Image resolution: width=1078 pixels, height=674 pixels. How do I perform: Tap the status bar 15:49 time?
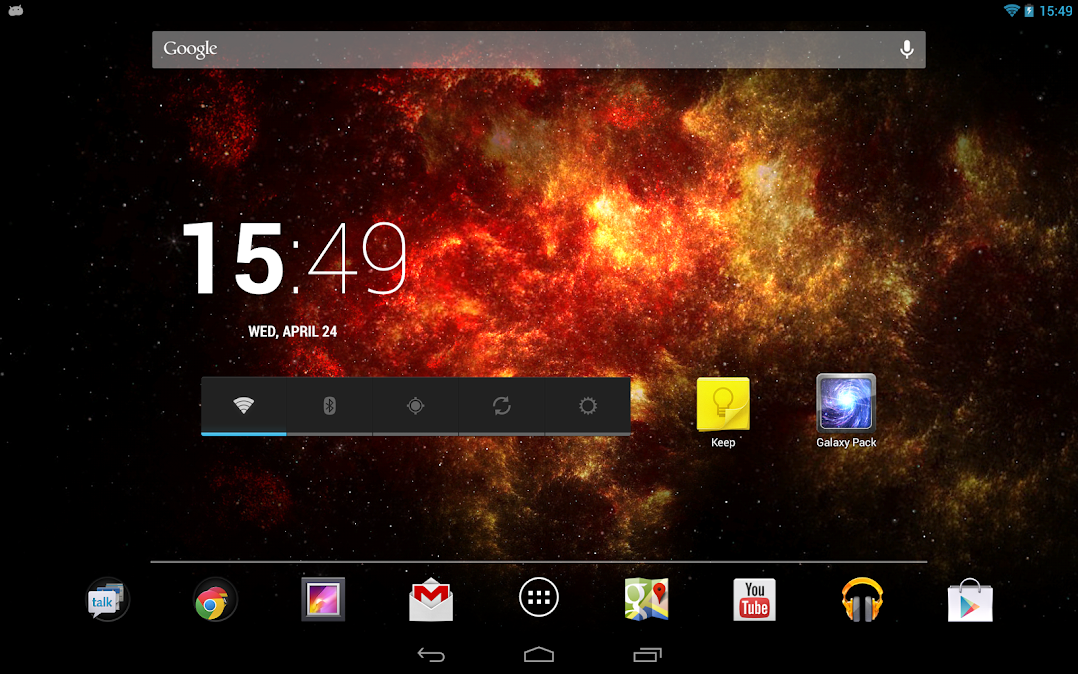(x=1055, y=11)
